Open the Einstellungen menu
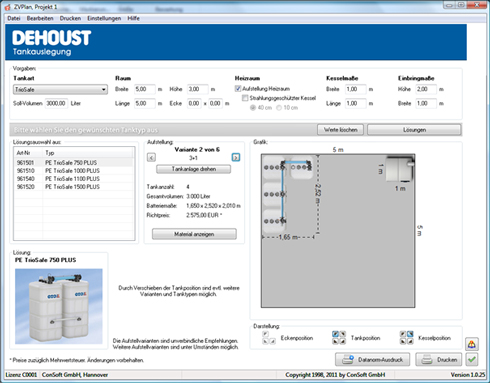The height and width of the screenshot is (383, 490). point(104,18)
